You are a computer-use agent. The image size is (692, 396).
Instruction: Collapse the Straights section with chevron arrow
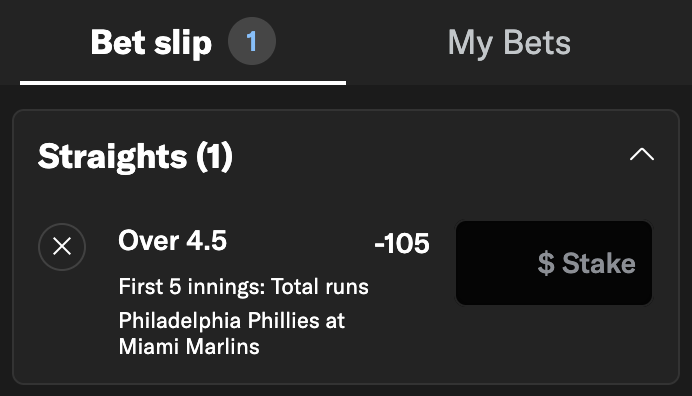tap(642, 155)
